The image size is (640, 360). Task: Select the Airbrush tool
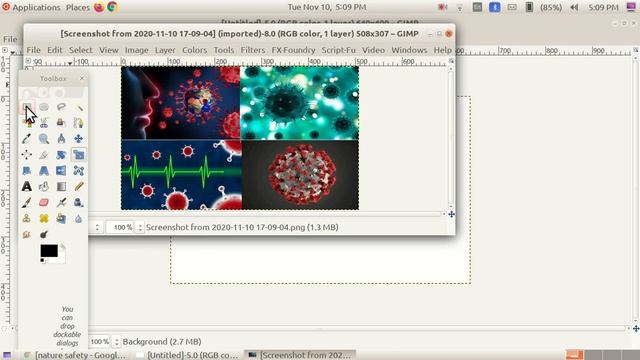pyautogui.click(x=61, y=202)
